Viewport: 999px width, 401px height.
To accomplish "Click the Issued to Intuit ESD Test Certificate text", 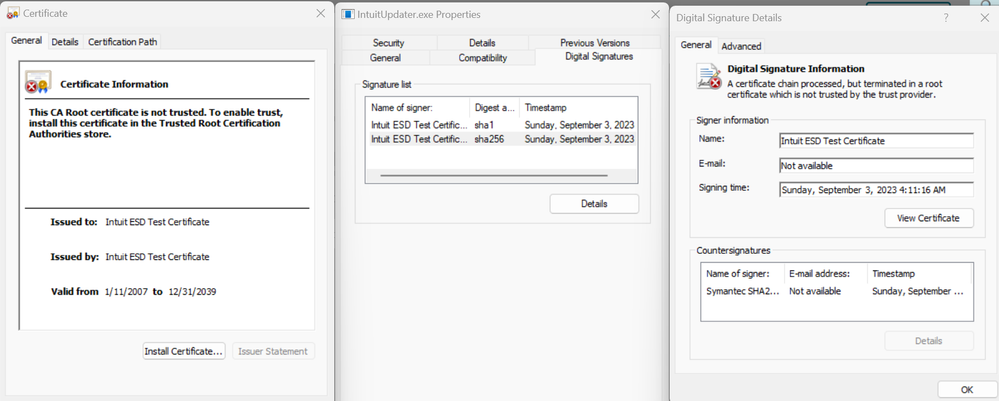I will 157,222.
